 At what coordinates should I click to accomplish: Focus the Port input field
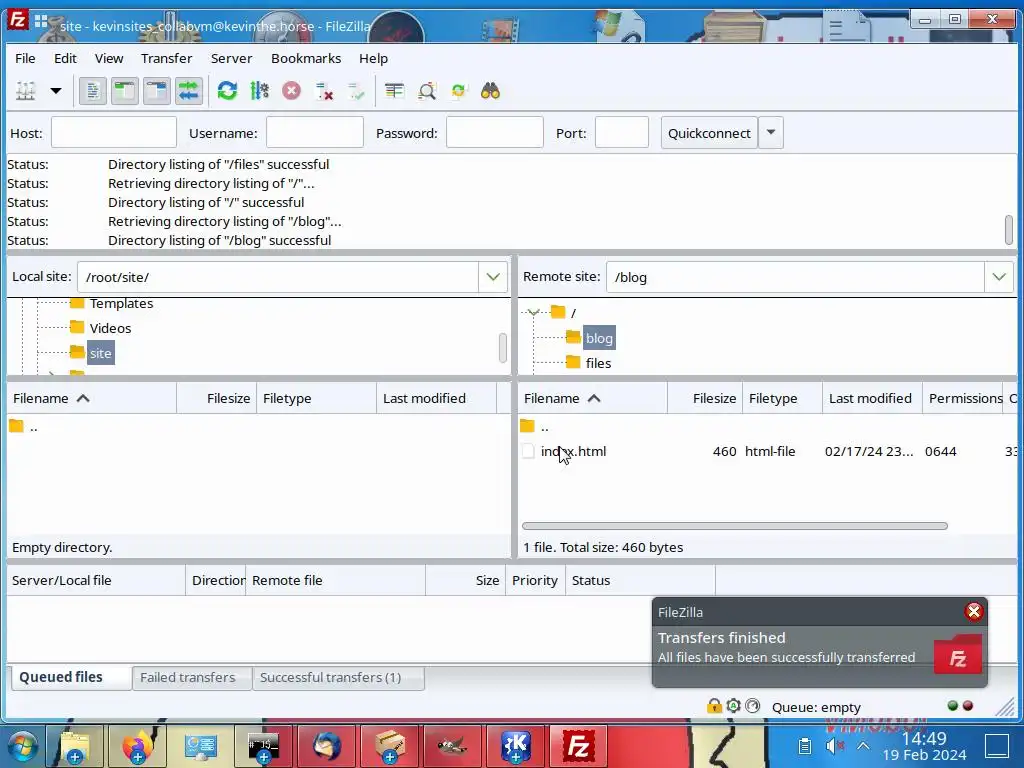pos(622,133)
